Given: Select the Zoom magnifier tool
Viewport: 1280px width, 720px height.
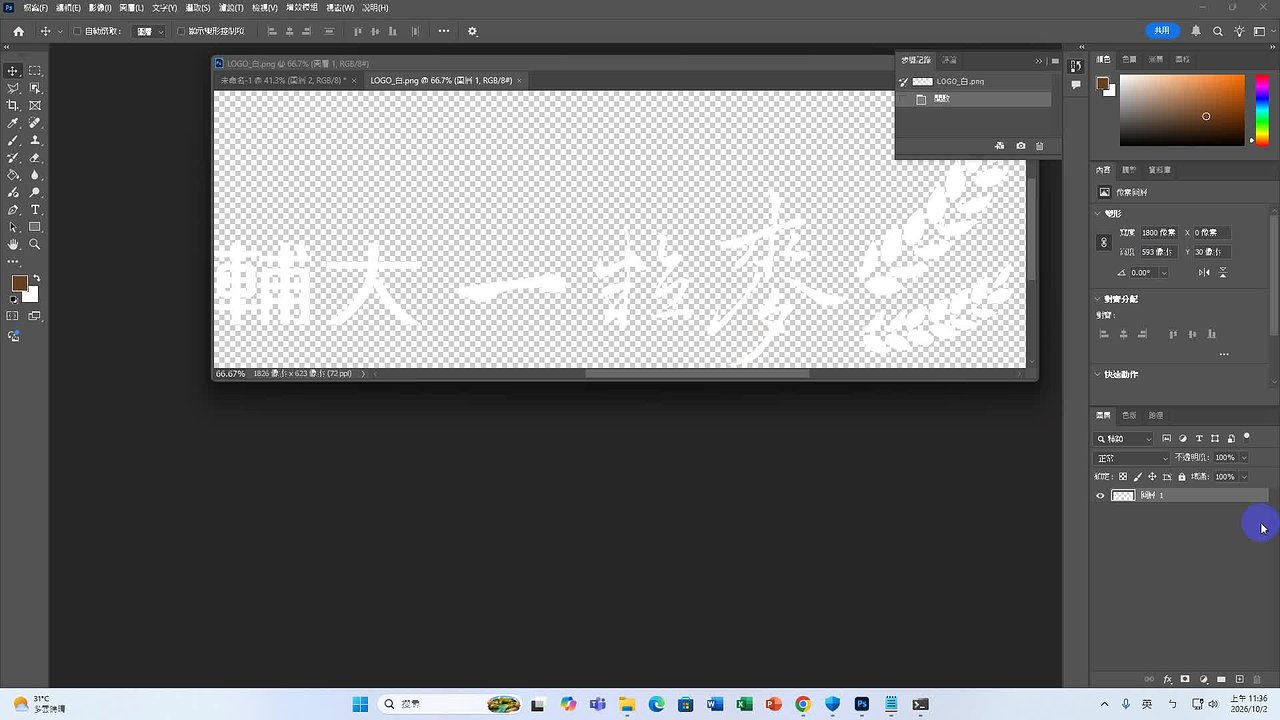Looking at the screenshot, I should point(35,244).
